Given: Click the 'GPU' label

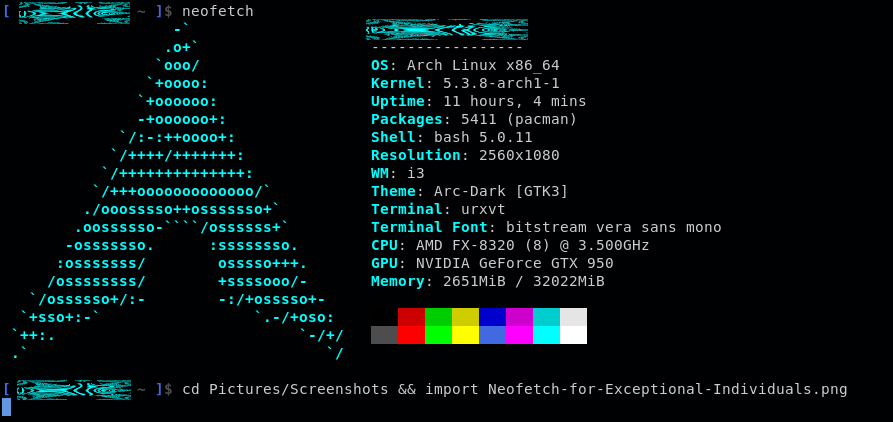Looking at the screenshot, I should 384,264.
